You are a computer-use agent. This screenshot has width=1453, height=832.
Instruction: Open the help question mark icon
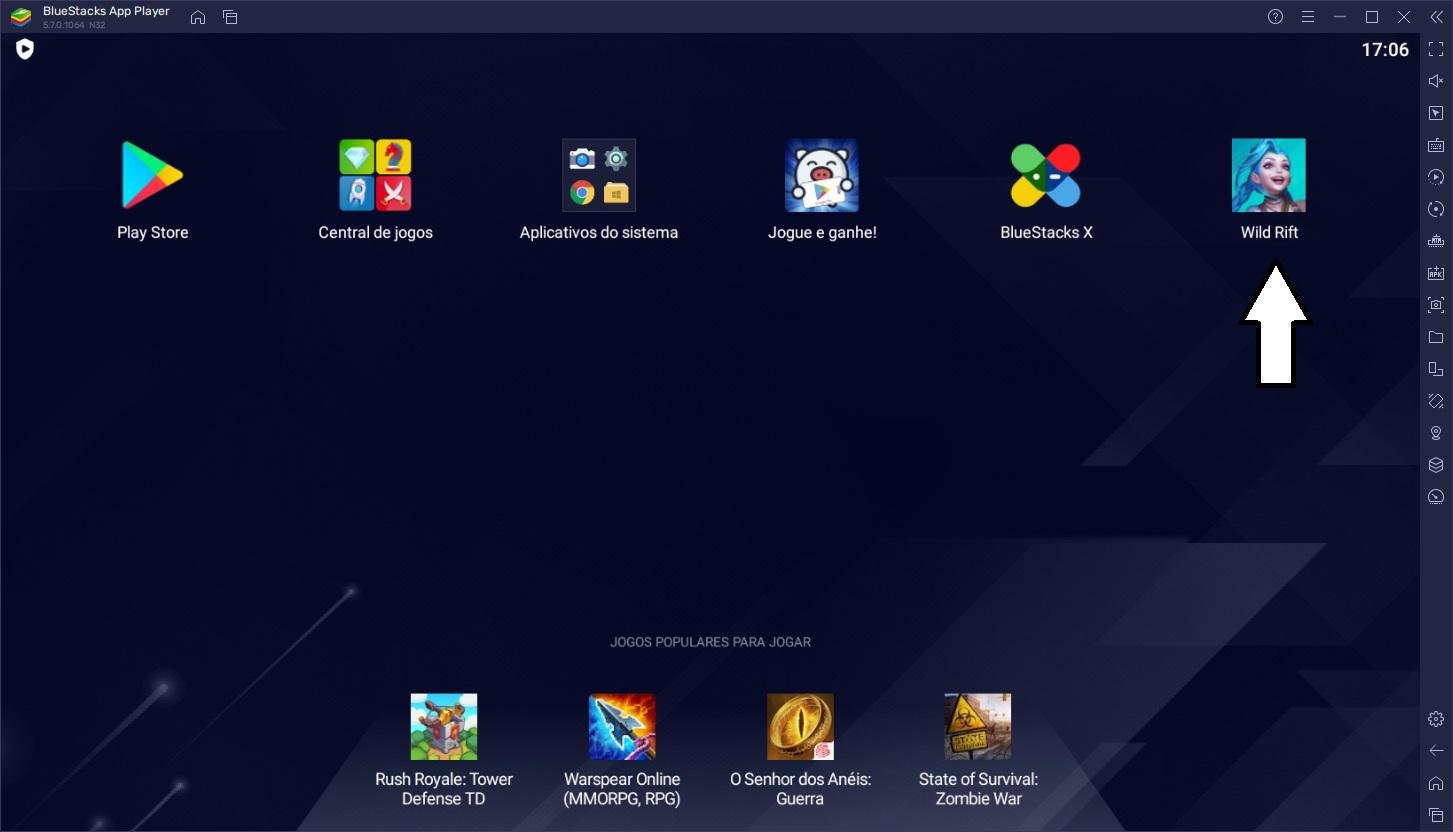click(x=1275, y=17)
